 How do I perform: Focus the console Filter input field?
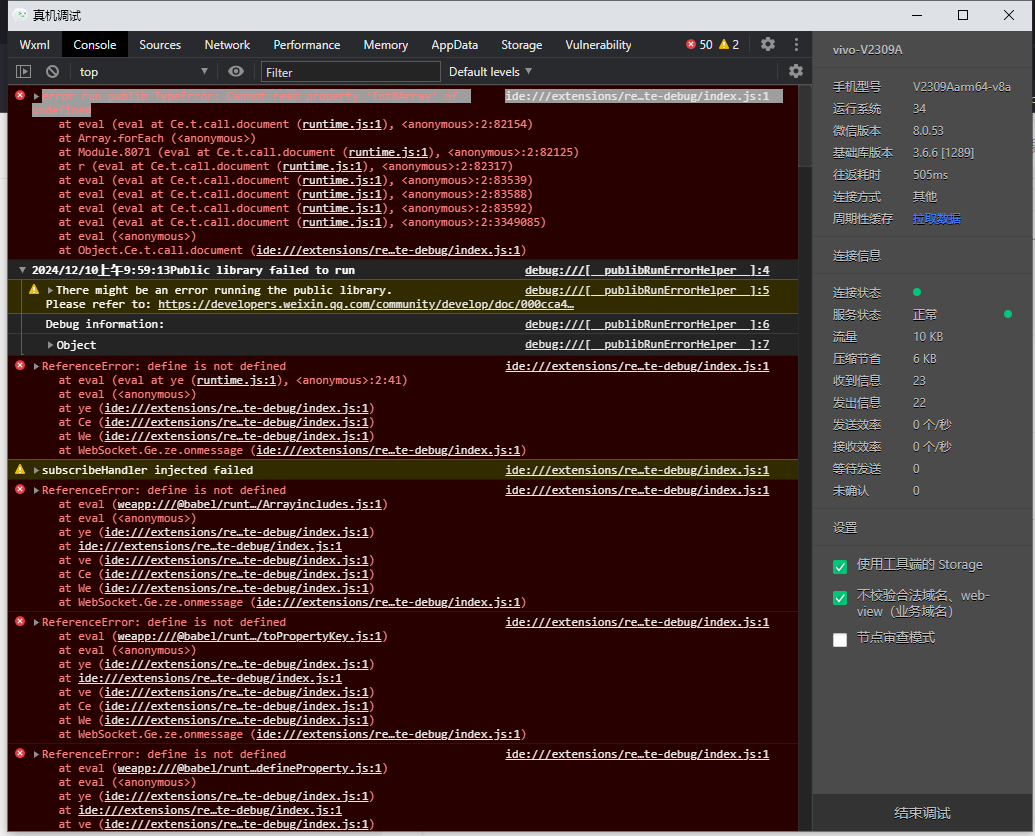pos(351,72)
